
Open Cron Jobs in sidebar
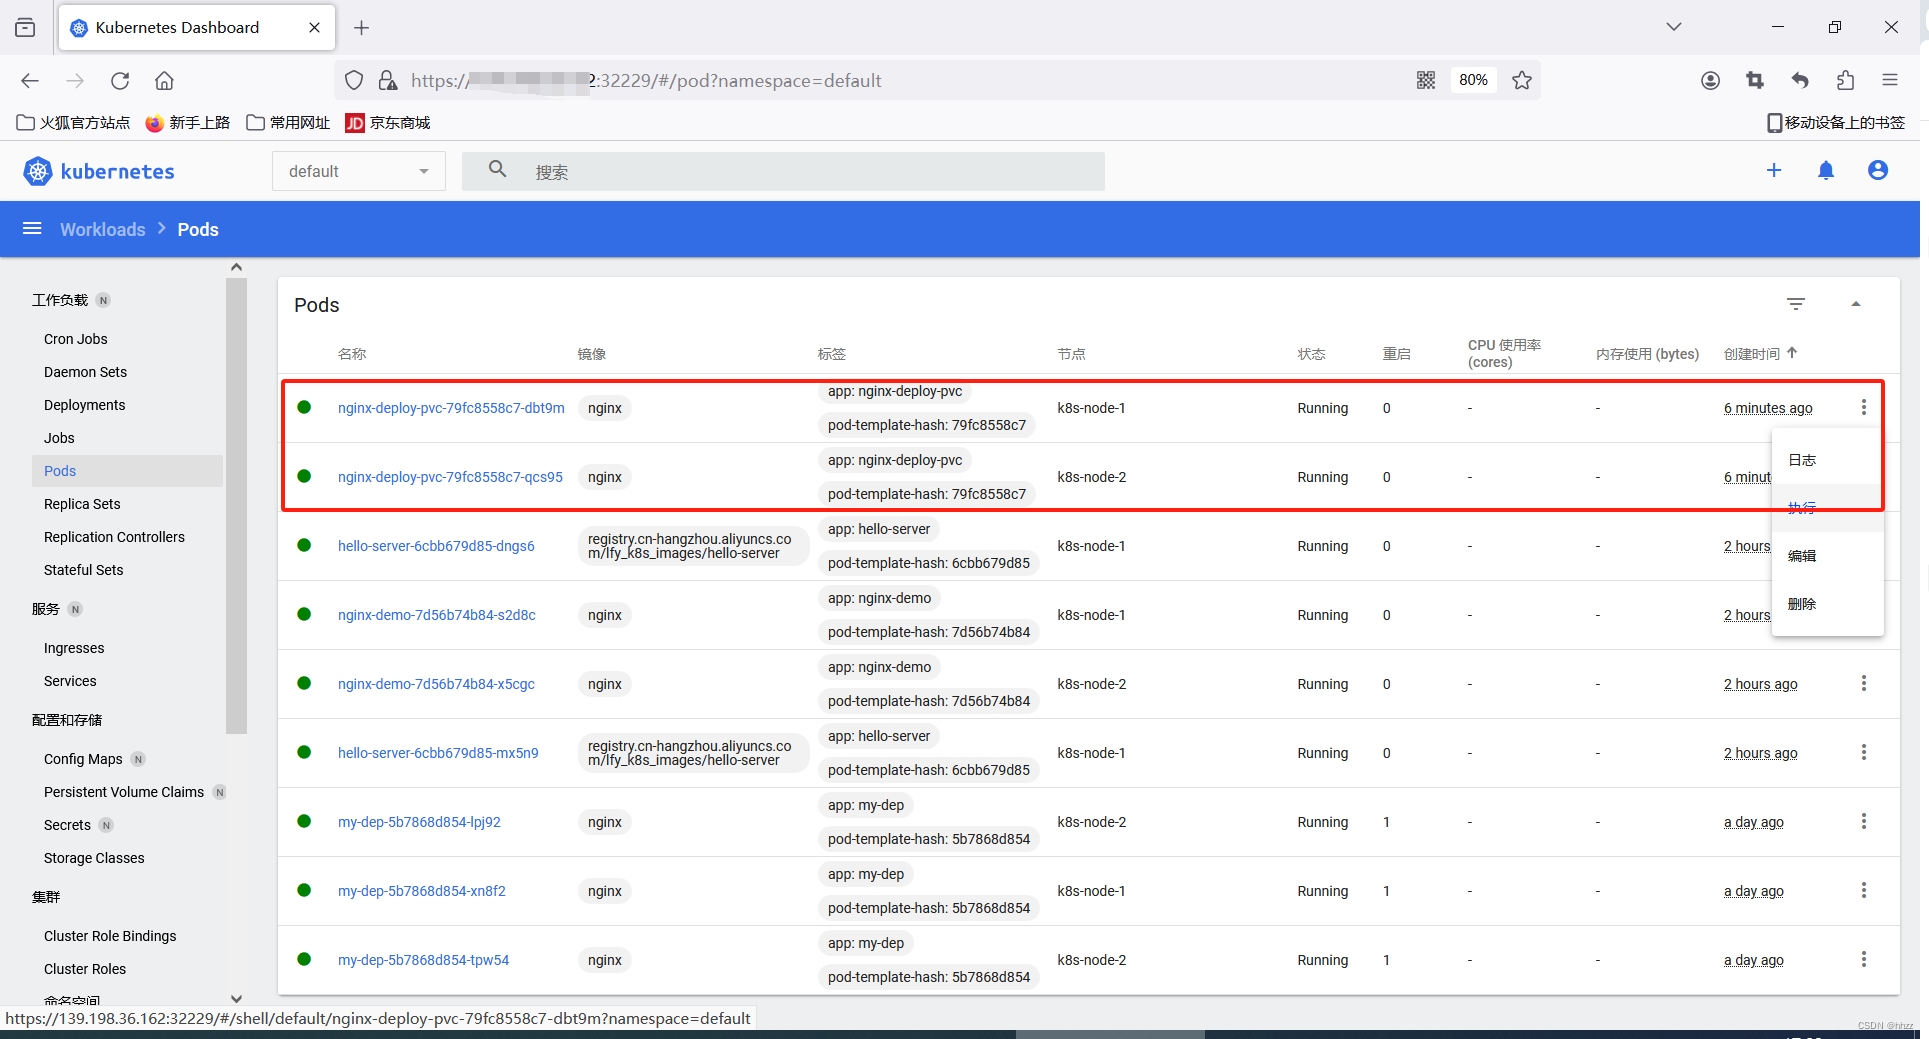tap(76, 339)
